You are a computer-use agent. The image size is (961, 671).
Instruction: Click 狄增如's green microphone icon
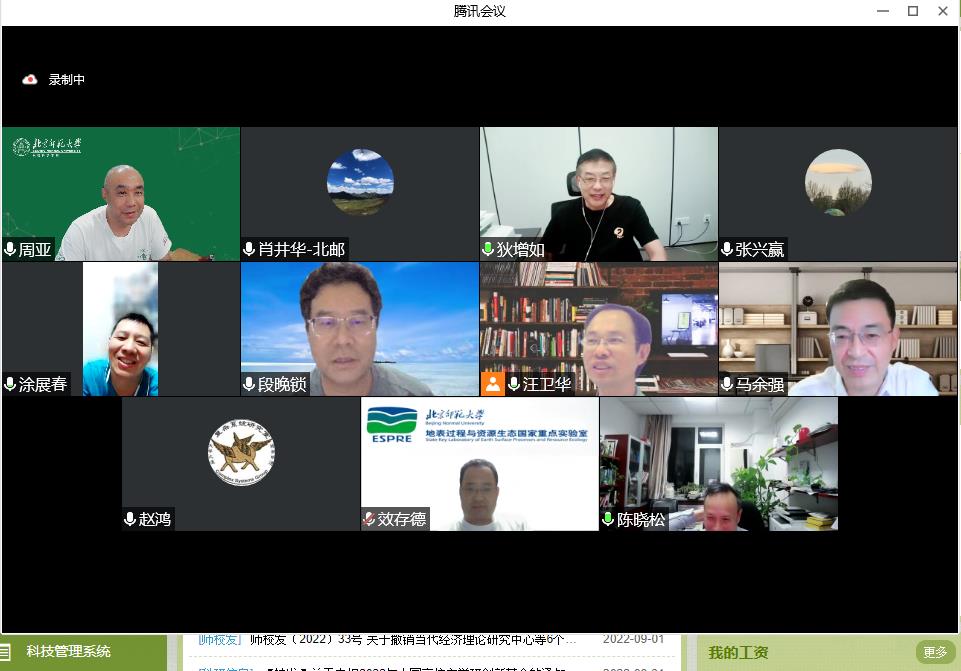coord(488,249)
